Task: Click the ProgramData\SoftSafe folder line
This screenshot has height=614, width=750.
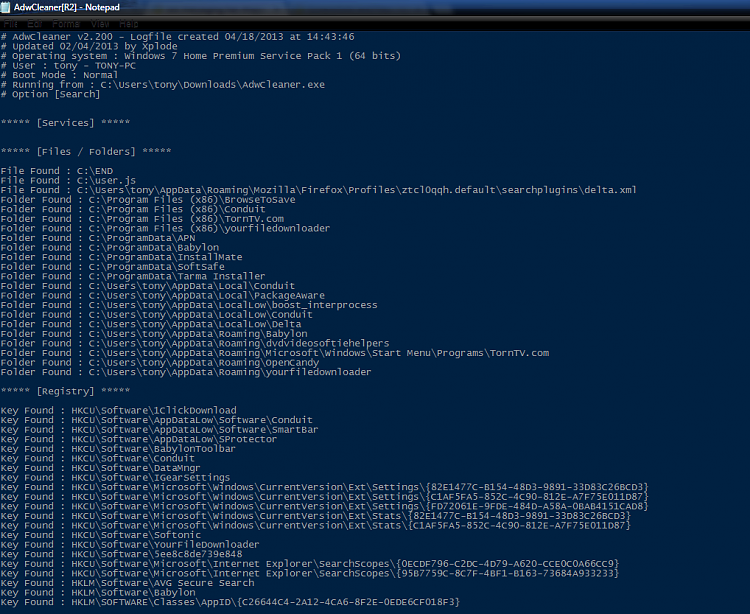Action: click(112, 266)
